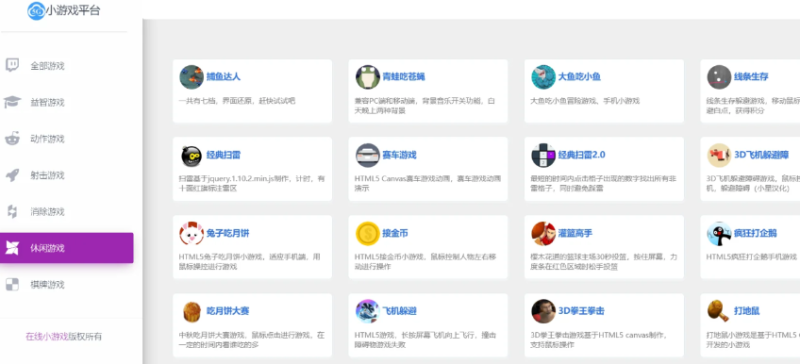
Task: Click the mooncake icon of 吃月饼大赛
Action: coord(192,311)
